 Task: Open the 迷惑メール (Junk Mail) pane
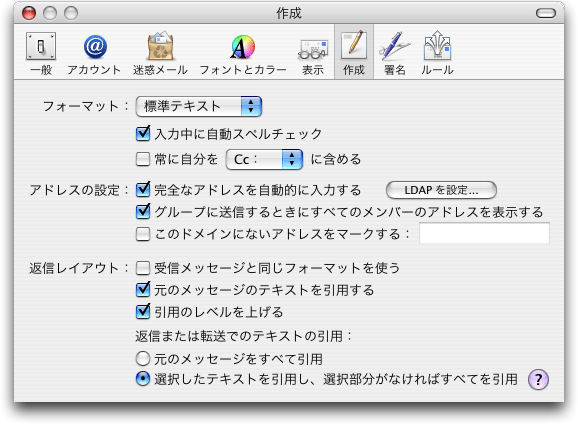tap(160, 53)
